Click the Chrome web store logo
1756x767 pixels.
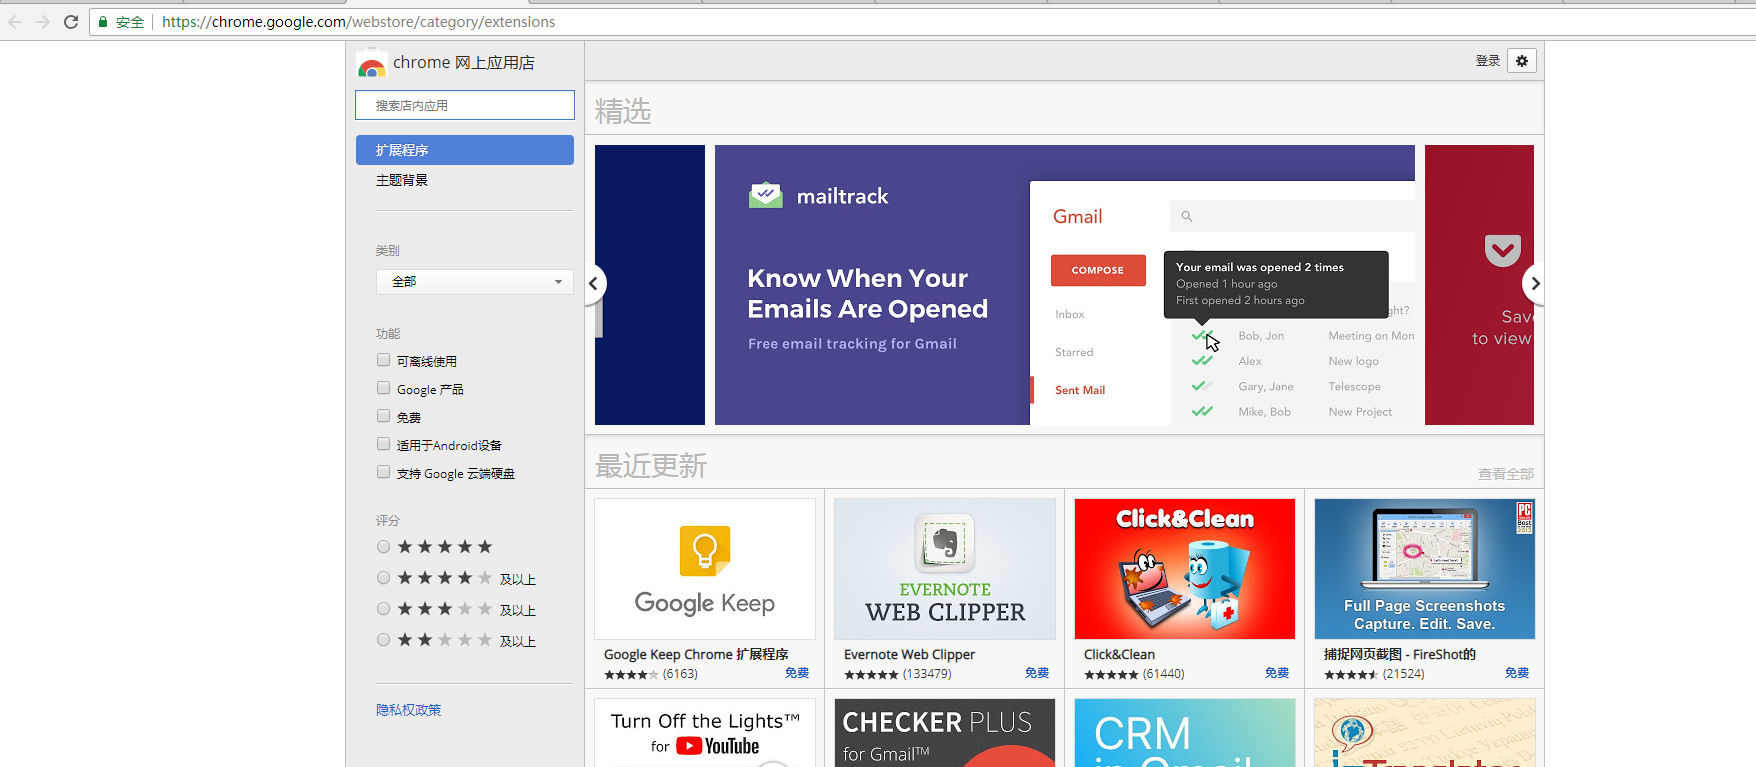pos(372,63)
